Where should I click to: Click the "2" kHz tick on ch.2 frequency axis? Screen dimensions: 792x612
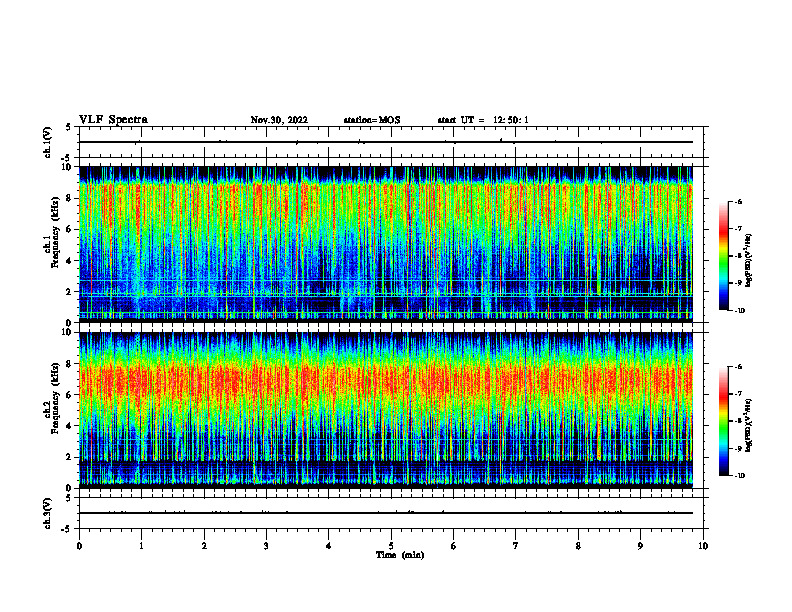point(69,457)
